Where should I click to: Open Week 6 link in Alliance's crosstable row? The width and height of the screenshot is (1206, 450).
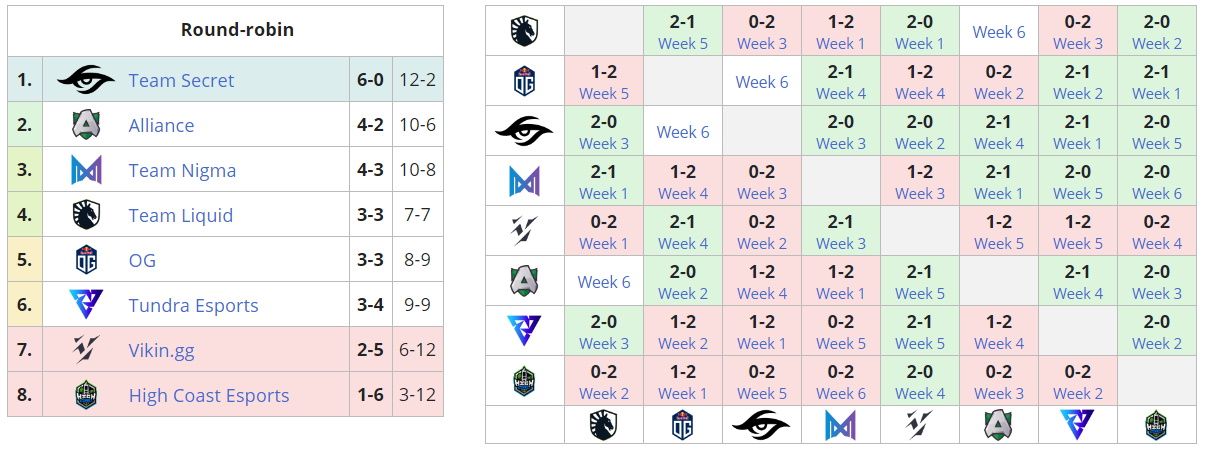604,281
